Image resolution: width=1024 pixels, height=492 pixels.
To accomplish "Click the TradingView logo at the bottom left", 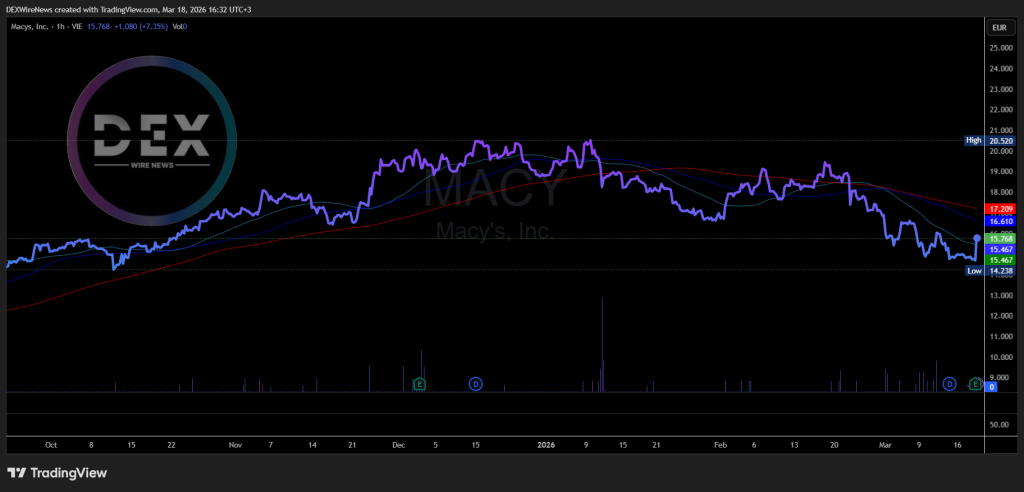I will 57,473.
